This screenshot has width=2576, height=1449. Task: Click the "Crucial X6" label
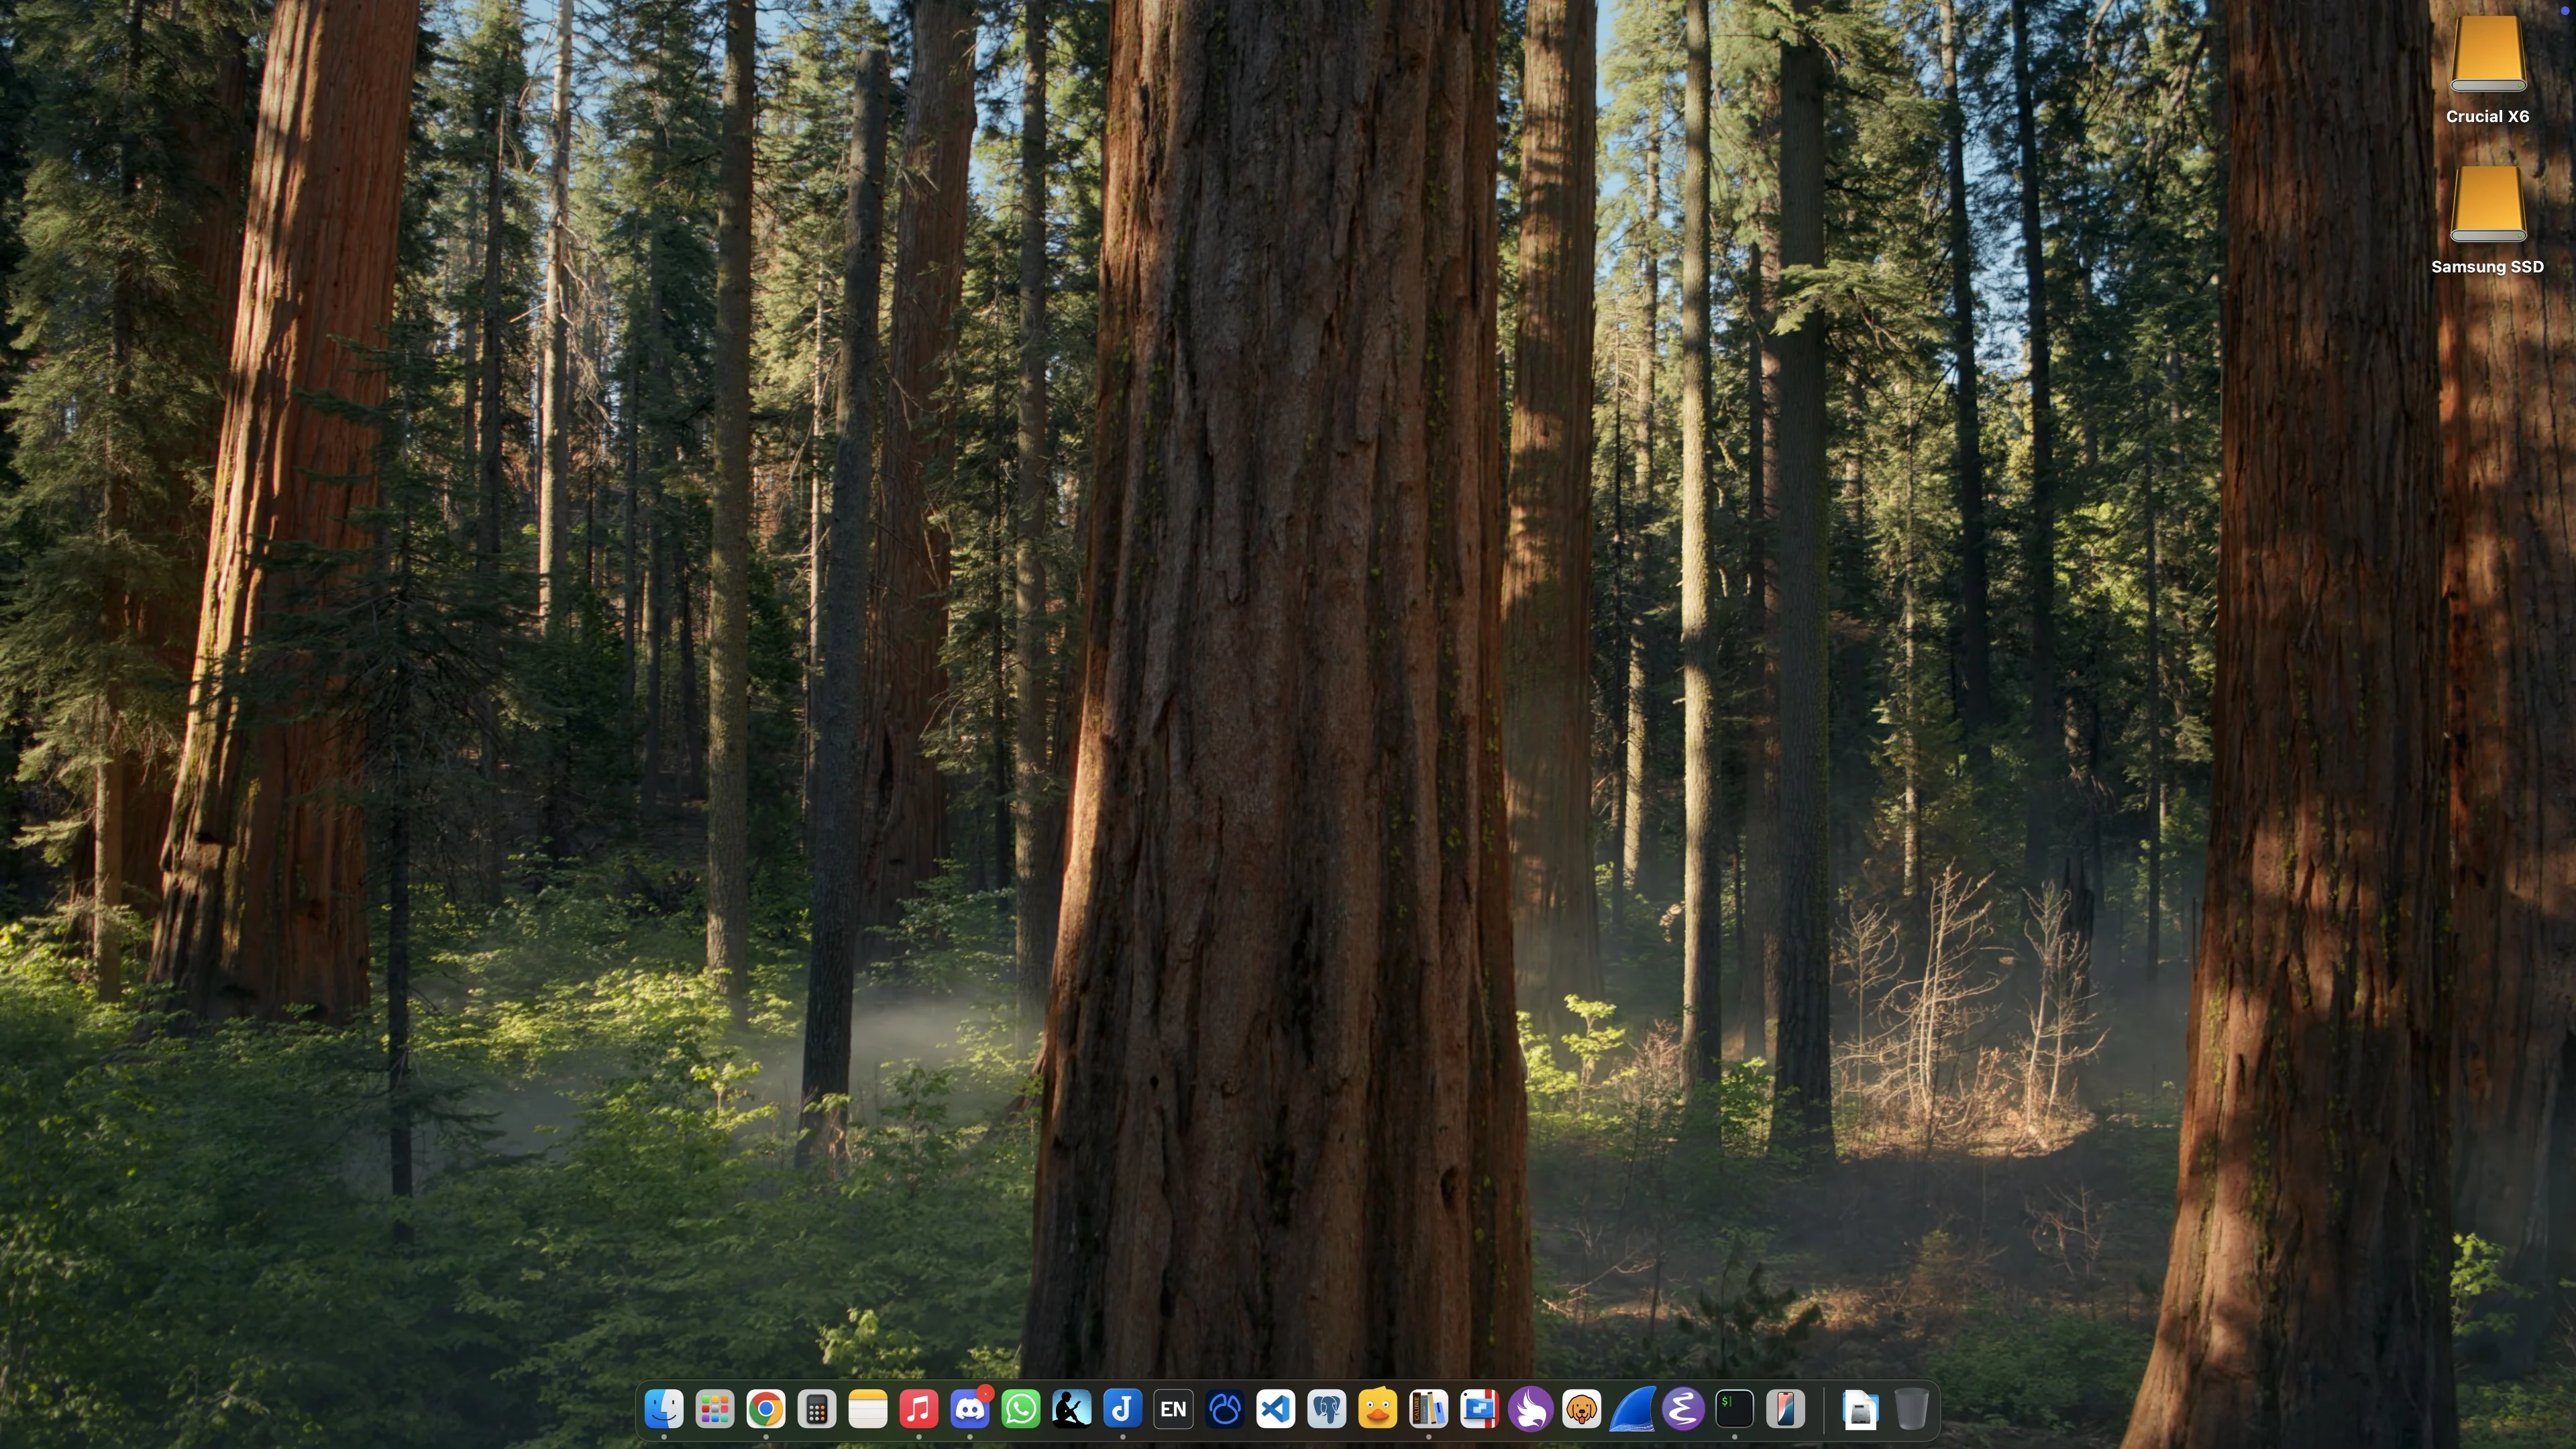[x=2488, y=117]
